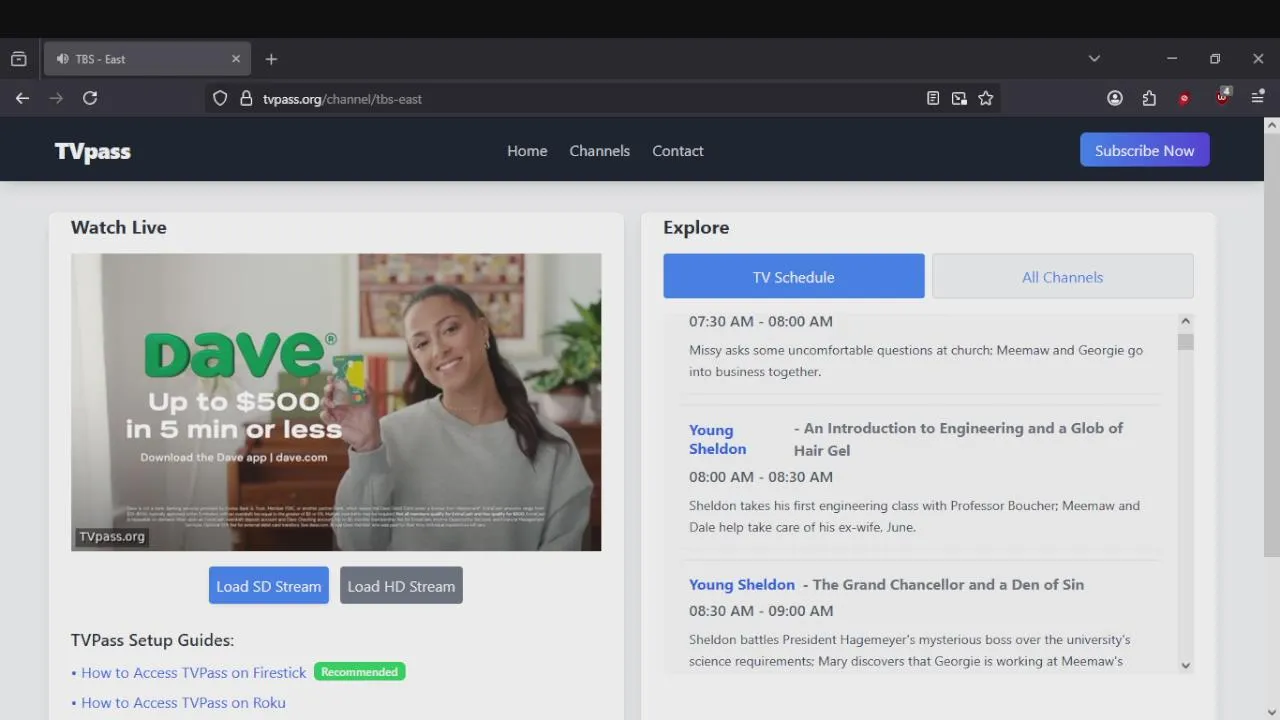Click the live video player
1280x720 pixels.
(x=336, y=402)
